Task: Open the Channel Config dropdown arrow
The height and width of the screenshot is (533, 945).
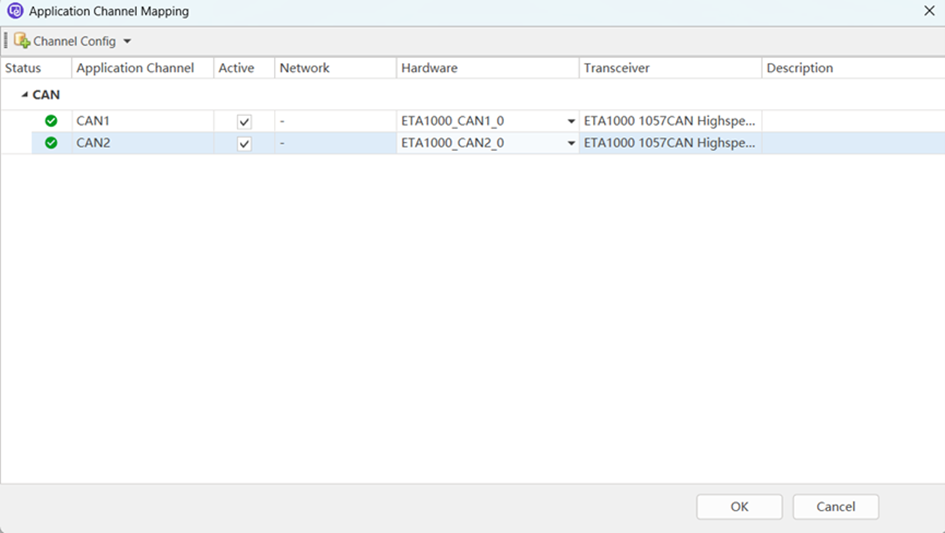Action: 127,42
